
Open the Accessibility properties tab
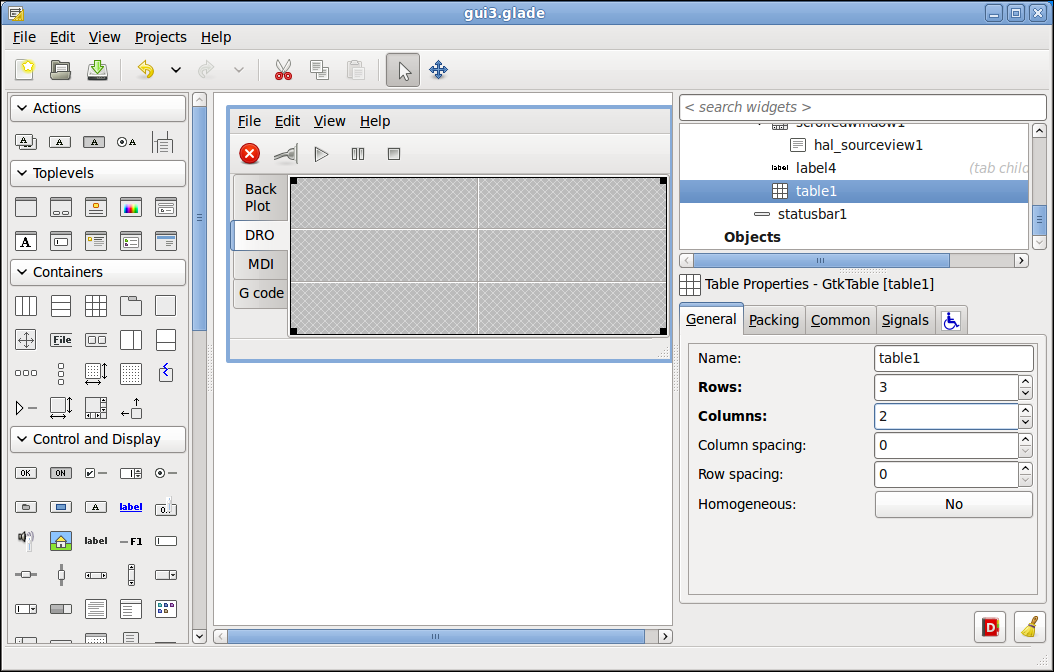[950, 321]
